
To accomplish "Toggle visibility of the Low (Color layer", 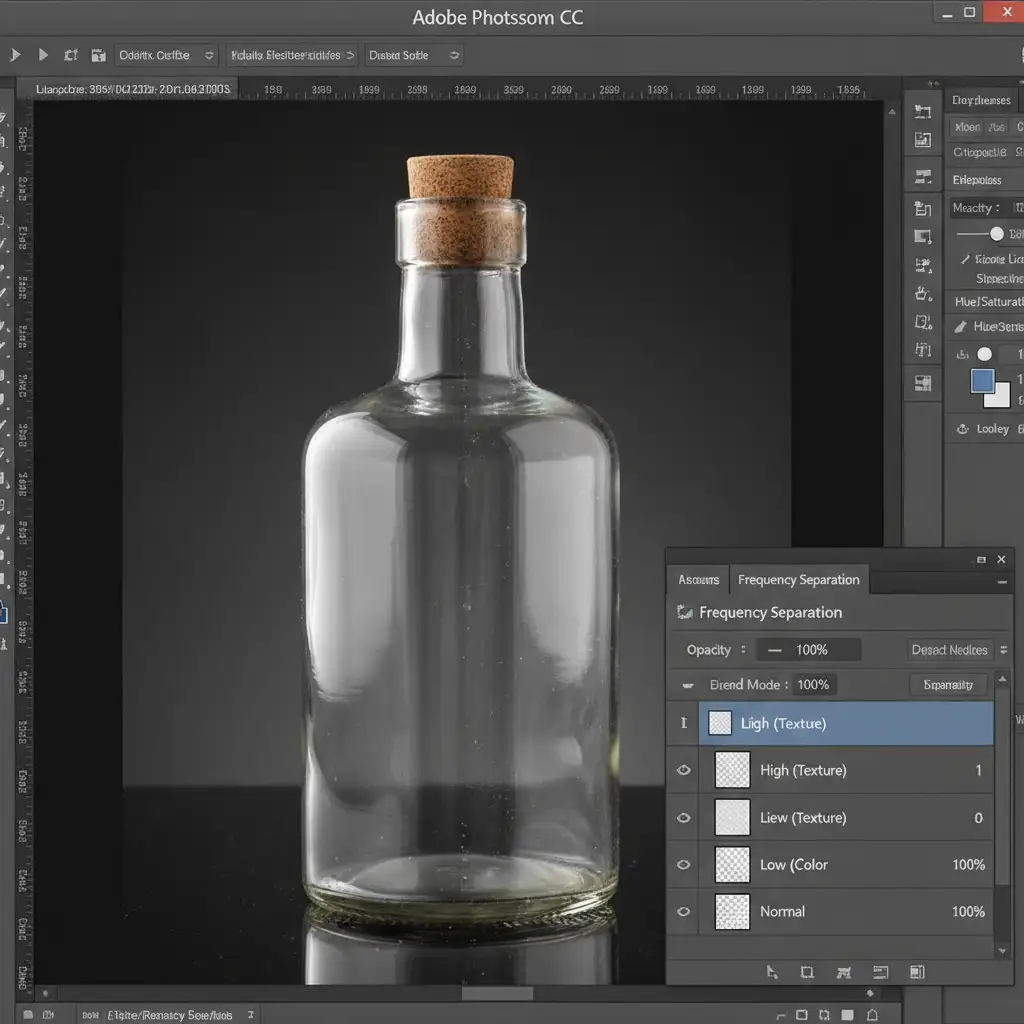I will (684, 864).
